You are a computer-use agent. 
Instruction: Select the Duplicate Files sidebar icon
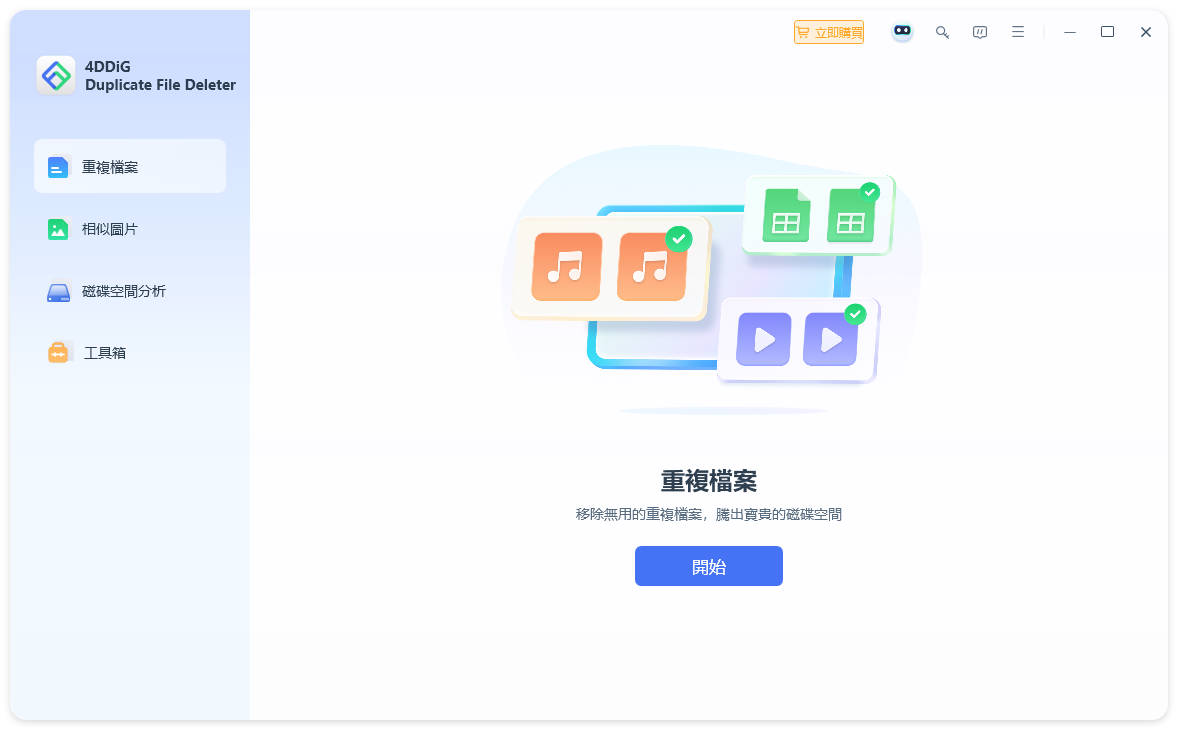[57, 166]
